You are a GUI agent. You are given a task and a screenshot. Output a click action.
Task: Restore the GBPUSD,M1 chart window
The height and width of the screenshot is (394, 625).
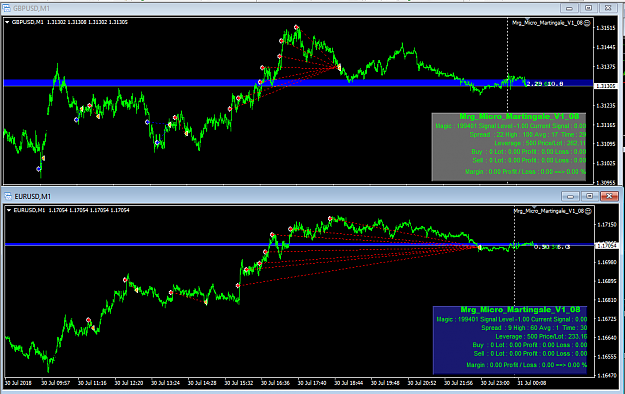coord(589,8)
